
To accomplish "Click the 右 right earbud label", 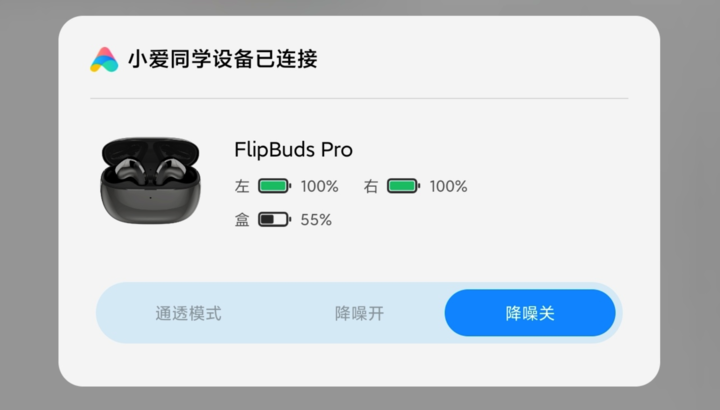I will point(371,186).
